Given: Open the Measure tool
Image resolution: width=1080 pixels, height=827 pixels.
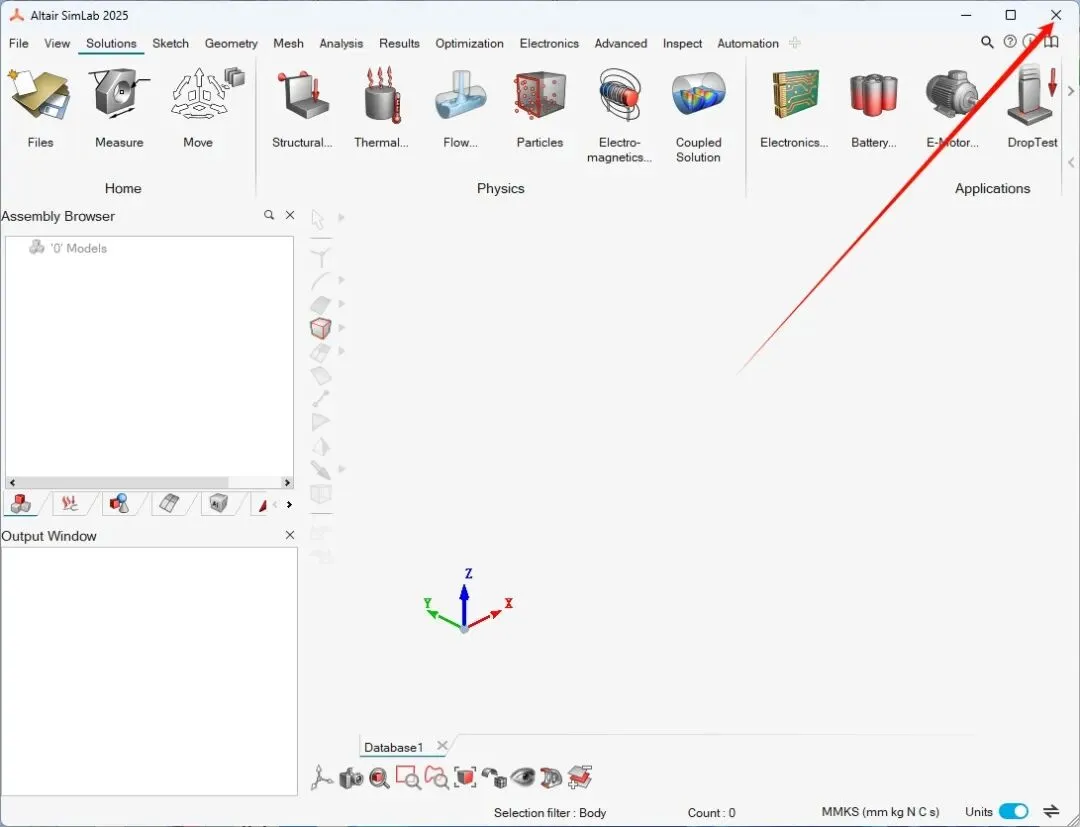Looking at the screenshot, I should click(x=119, y=108).
